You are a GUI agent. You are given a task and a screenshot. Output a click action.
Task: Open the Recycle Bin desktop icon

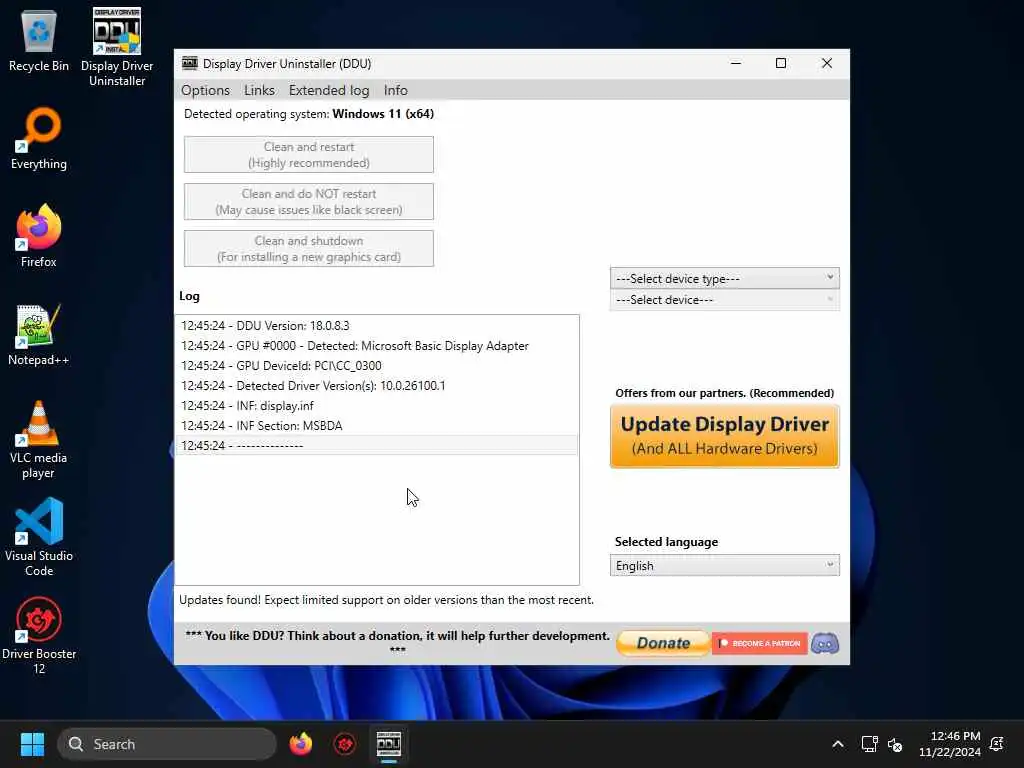coord(39,41)
